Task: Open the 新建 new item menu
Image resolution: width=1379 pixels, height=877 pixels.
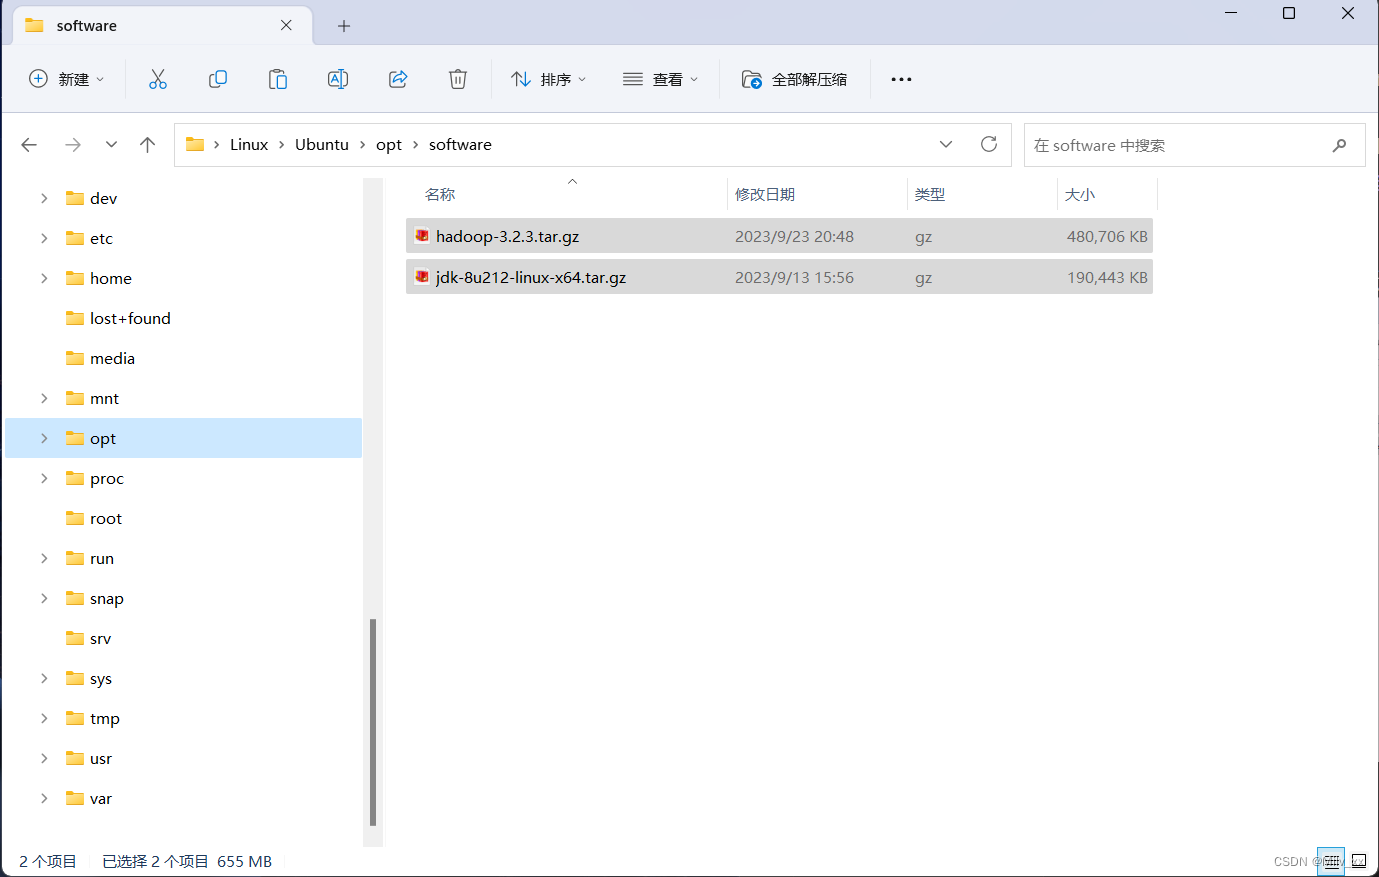Action: (66, 79)
